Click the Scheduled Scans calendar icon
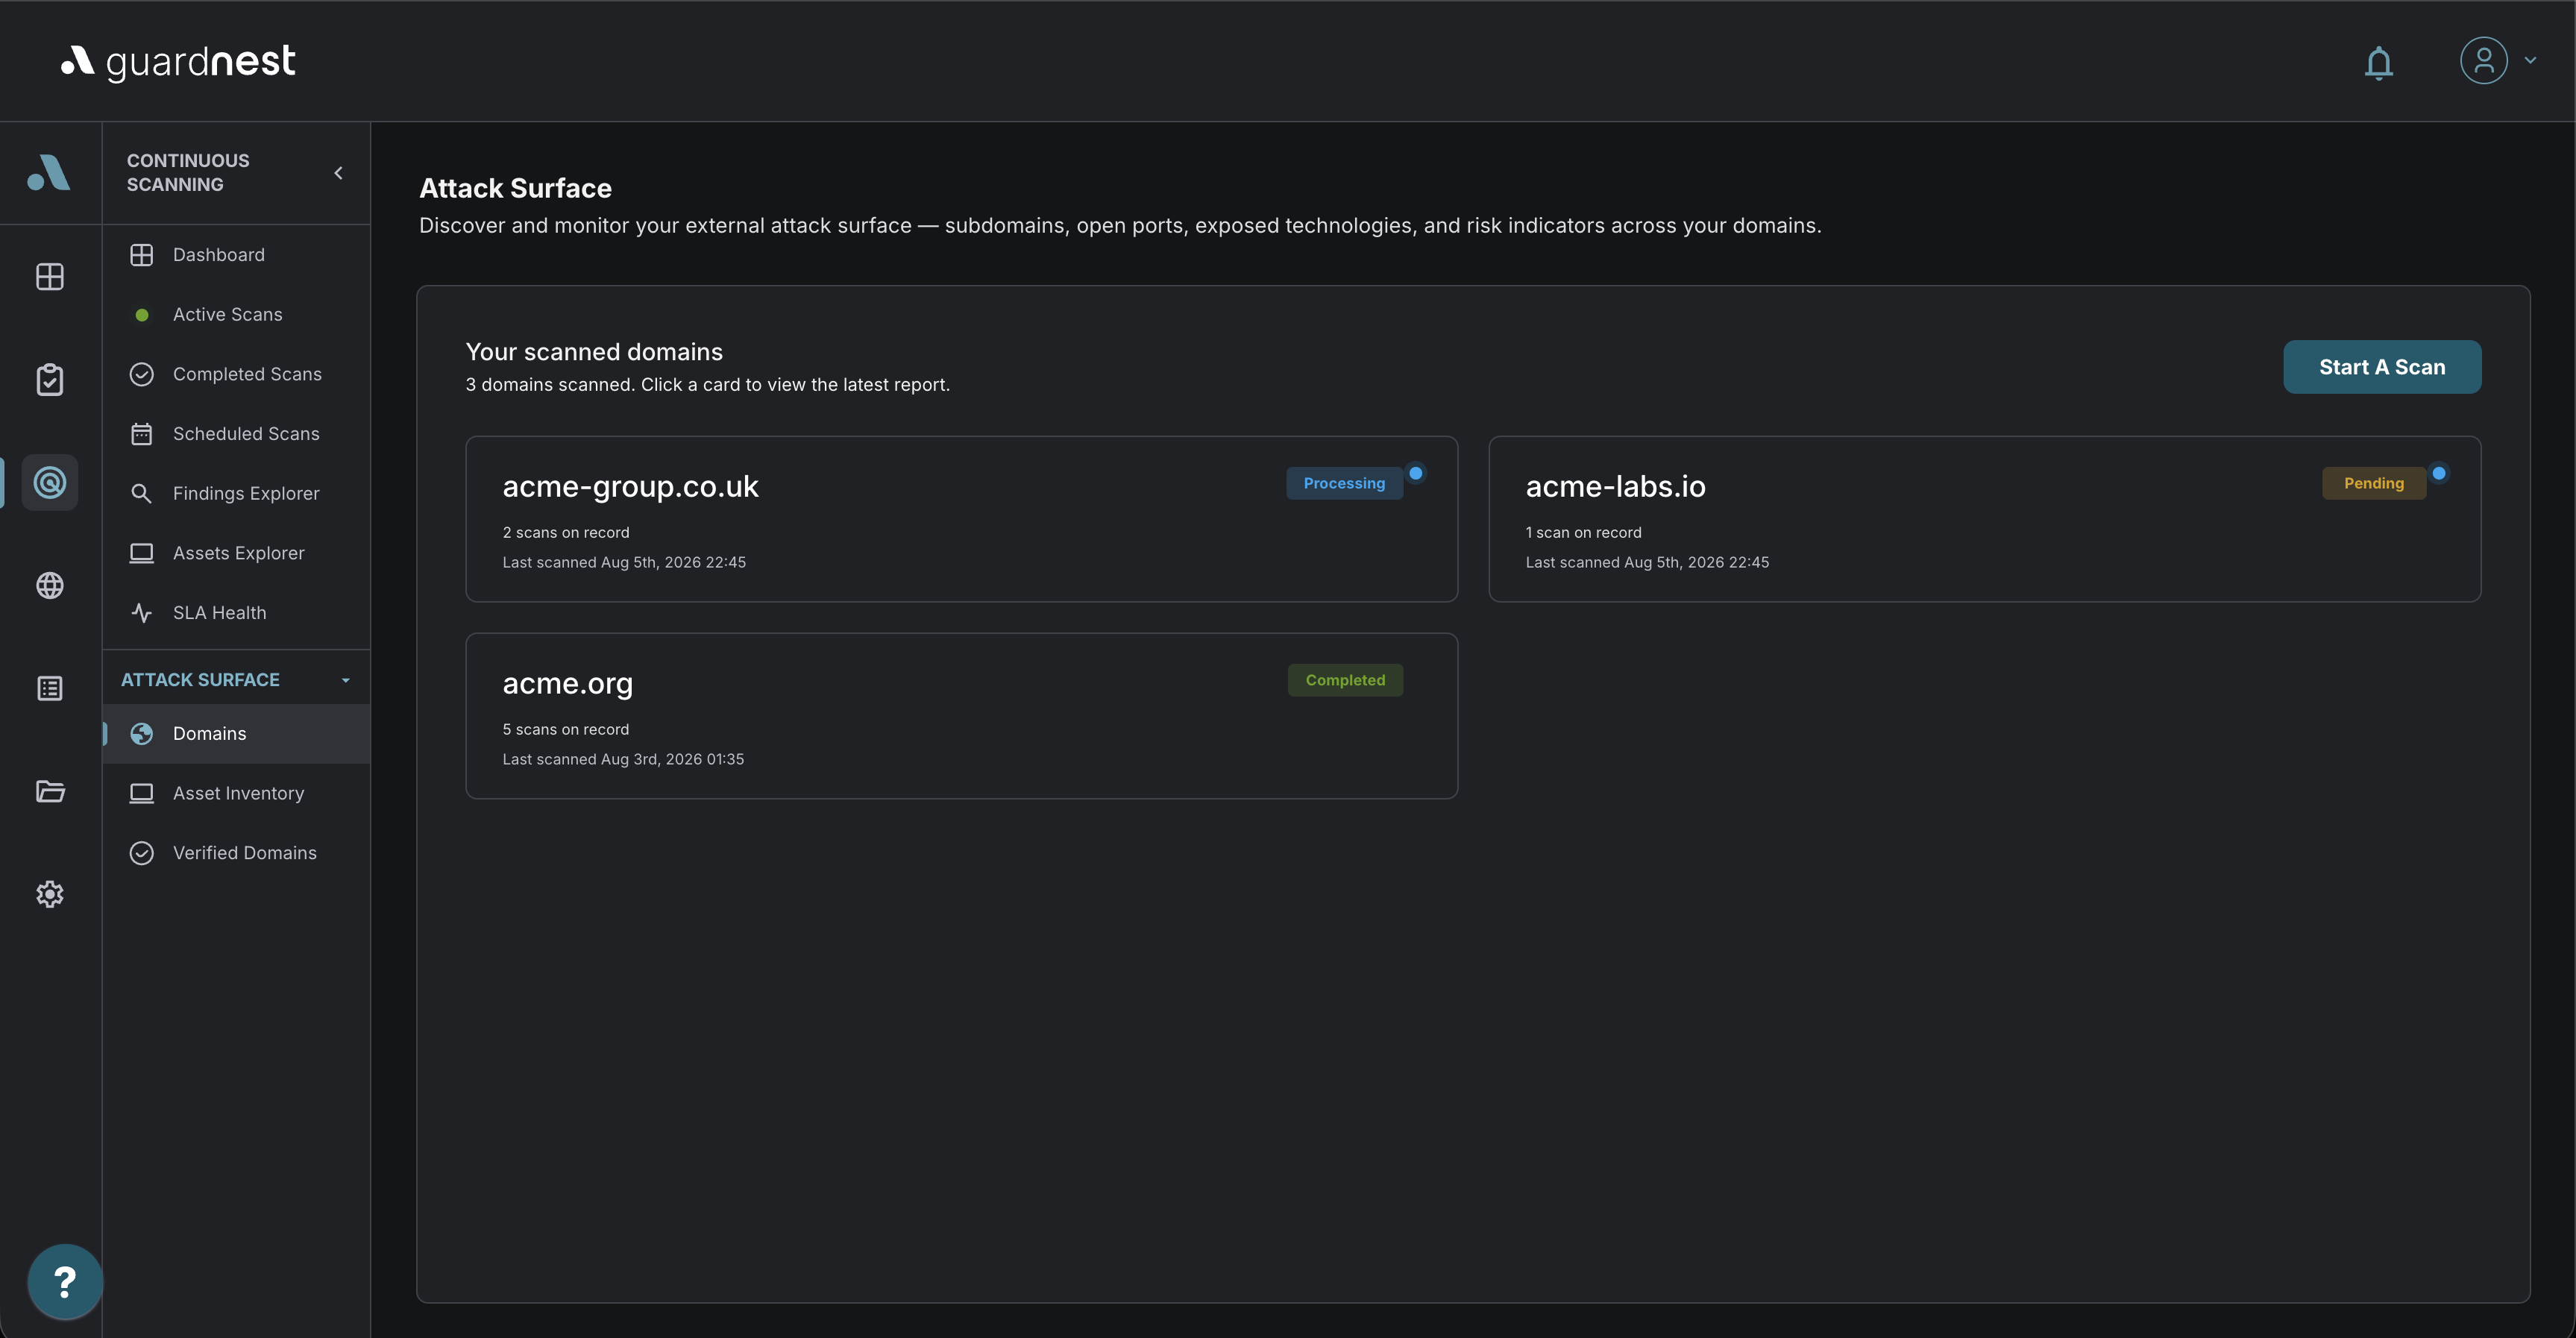 [142, 434]
